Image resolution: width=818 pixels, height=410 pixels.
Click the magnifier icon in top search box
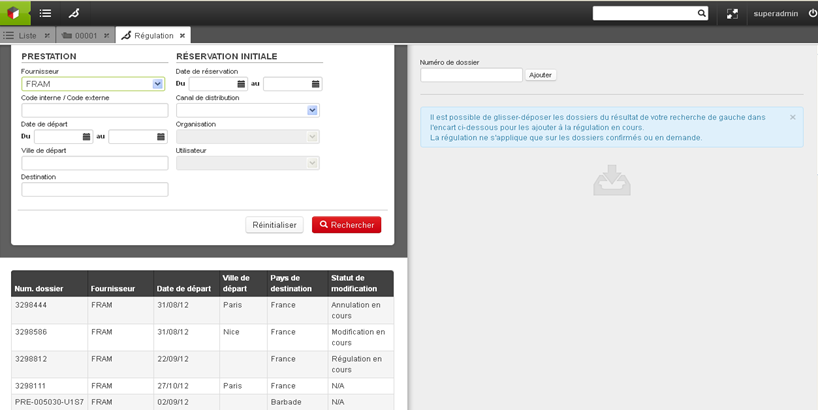click(x=701, y=13)
